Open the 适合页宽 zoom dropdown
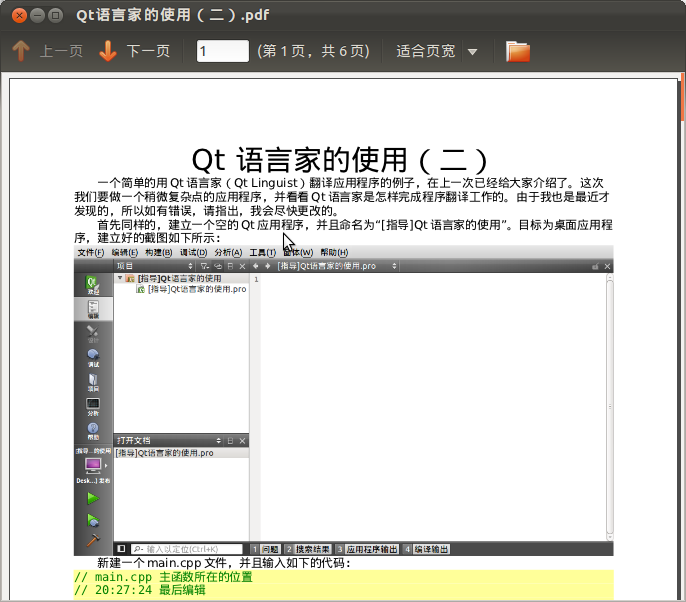The width and height of the screenshot is (686, 602). (425, 51)
